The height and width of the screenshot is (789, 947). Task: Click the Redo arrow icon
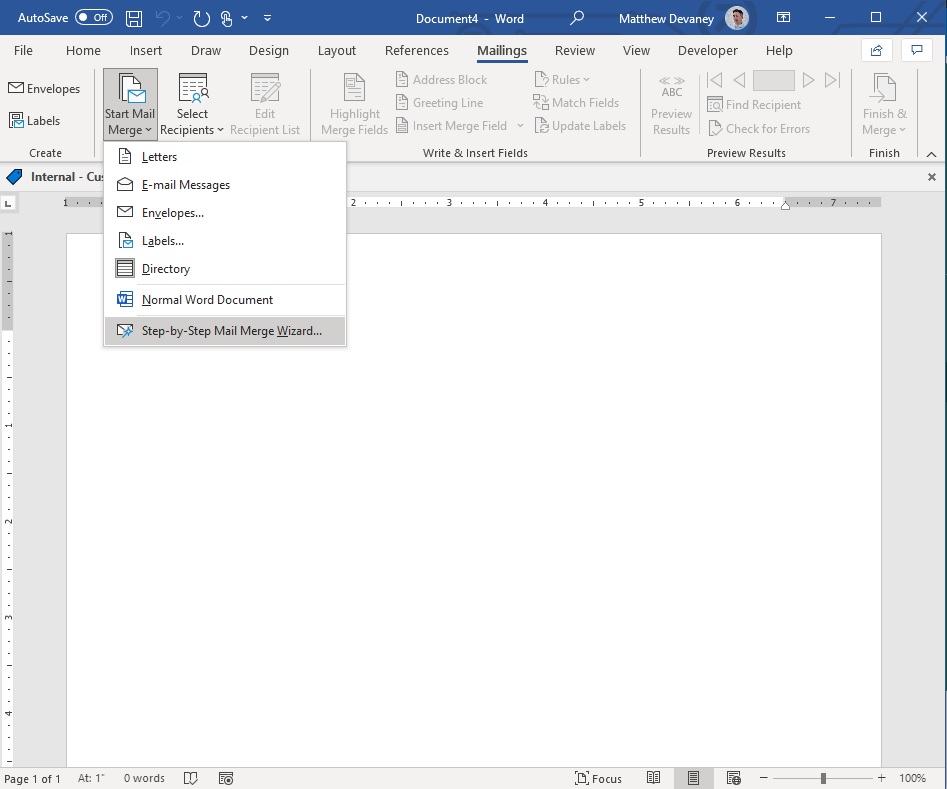201,19
